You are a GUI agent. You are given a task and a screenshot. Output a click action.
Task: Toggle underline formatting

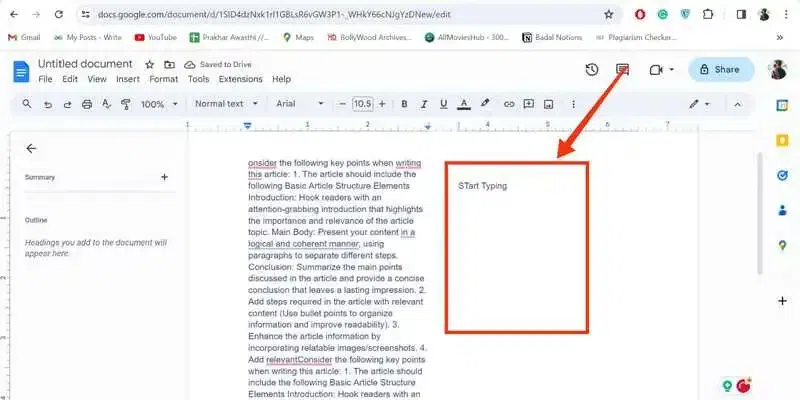click(443, 104)
